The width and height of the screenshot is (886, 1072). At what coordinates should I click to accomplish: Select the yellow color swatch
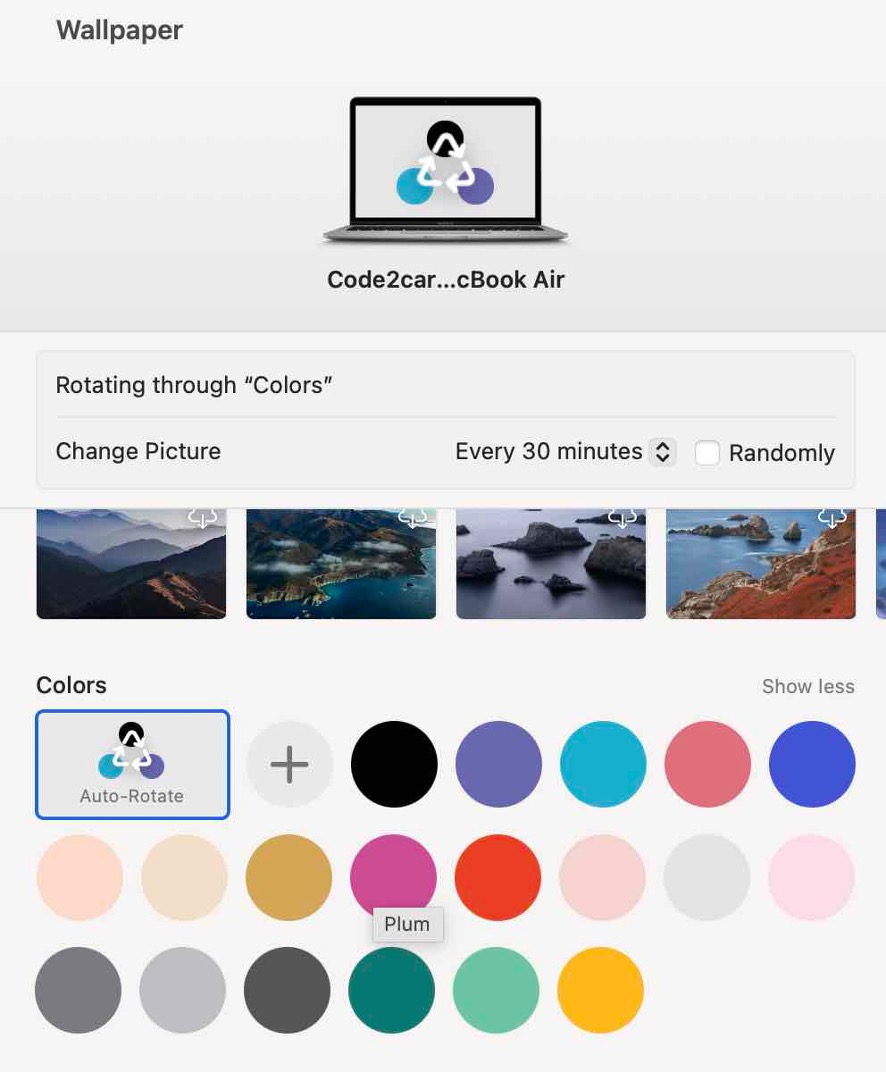point(600,990)
